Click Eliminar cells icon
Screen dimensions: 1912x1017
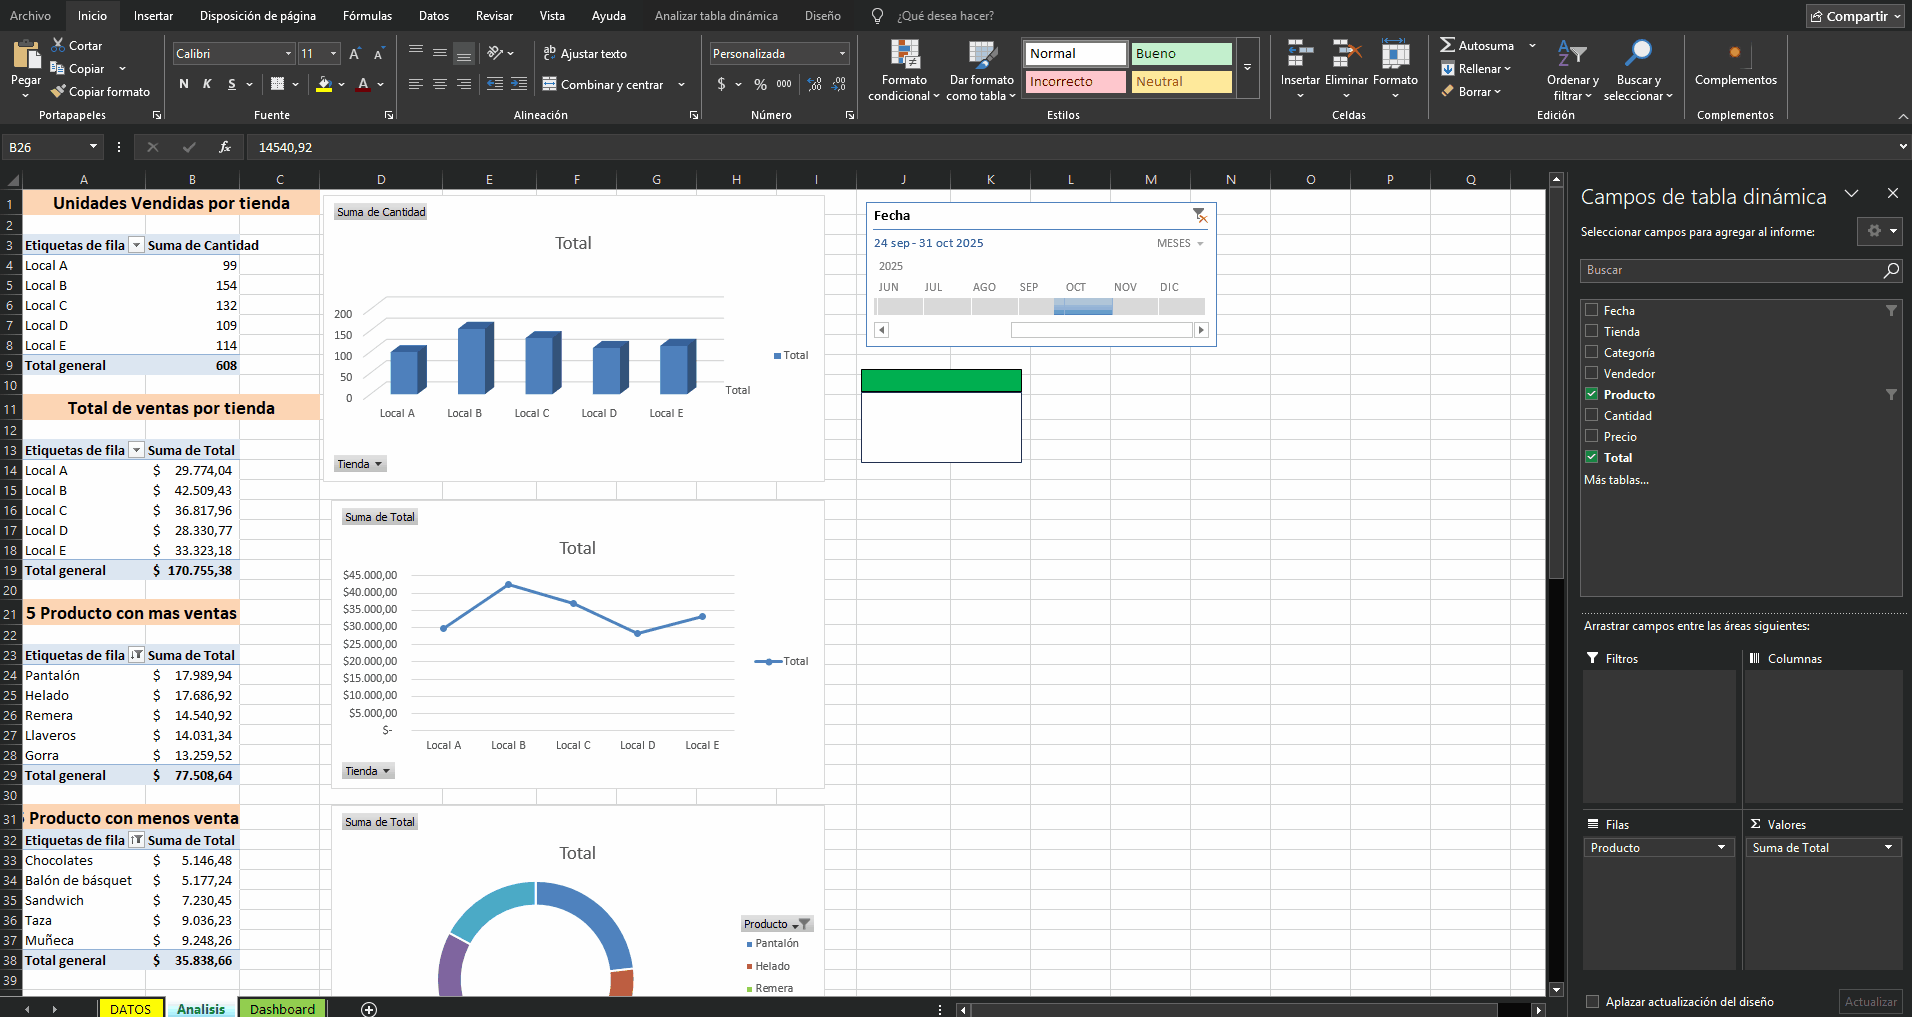coord(1346,54)
